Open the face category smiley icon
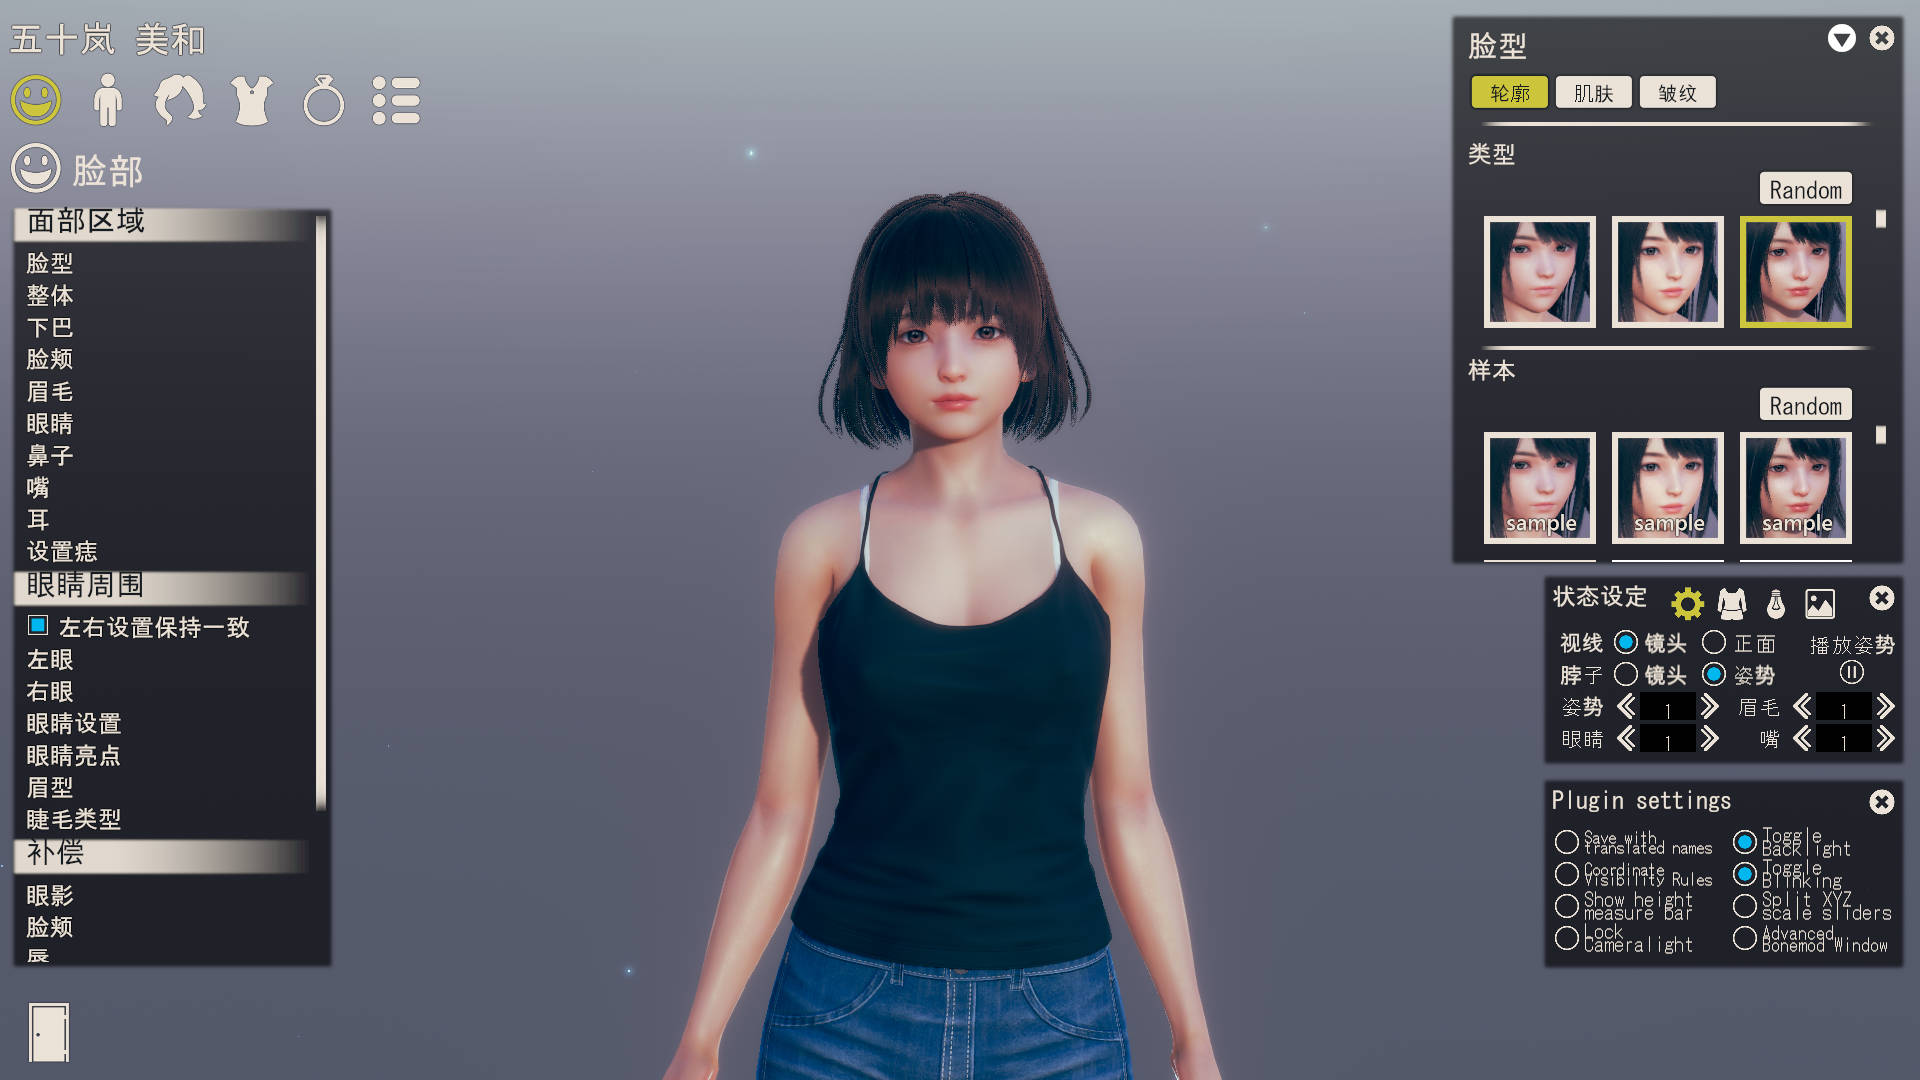This screenshot has height=1080, width=1920. pyautogui.click(x=36, y=100)
